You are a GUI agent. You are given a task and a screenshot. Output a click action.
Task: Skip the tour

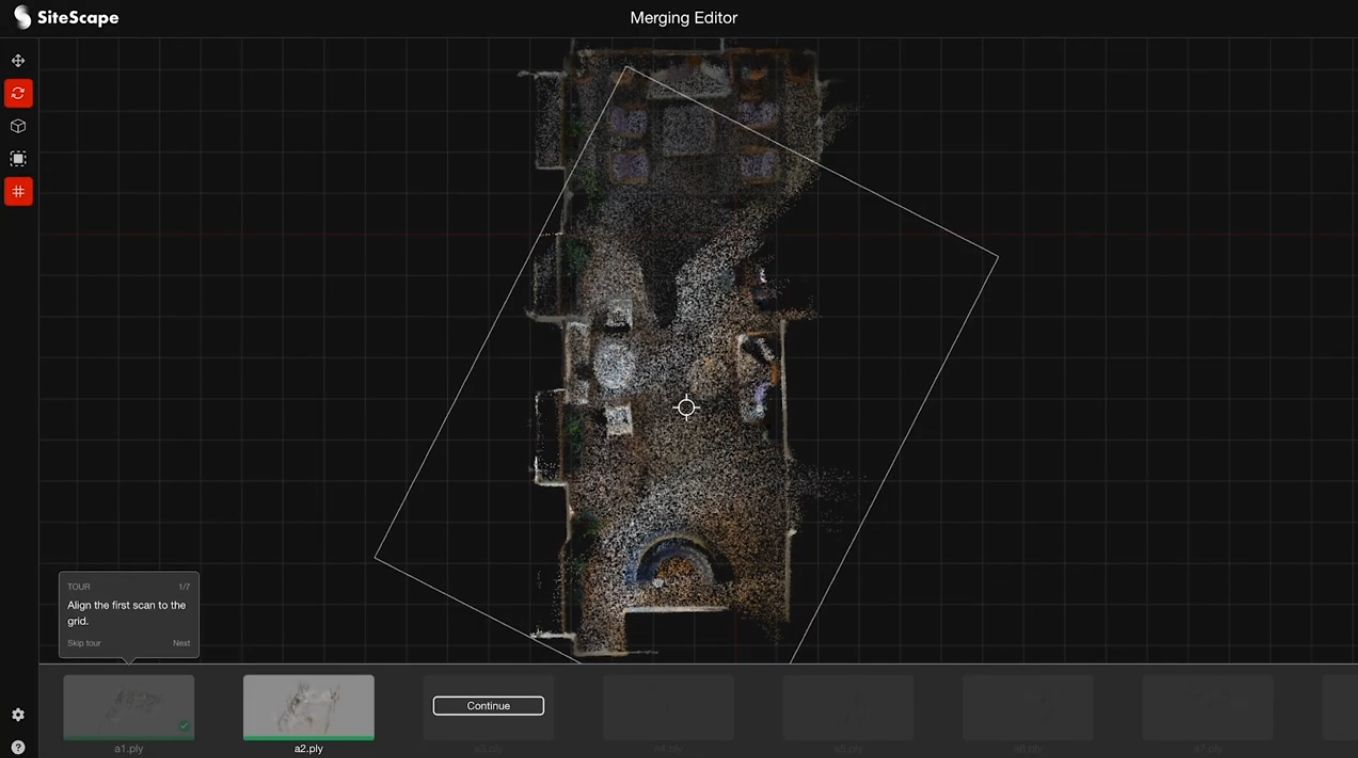click(x=84, y=643)
